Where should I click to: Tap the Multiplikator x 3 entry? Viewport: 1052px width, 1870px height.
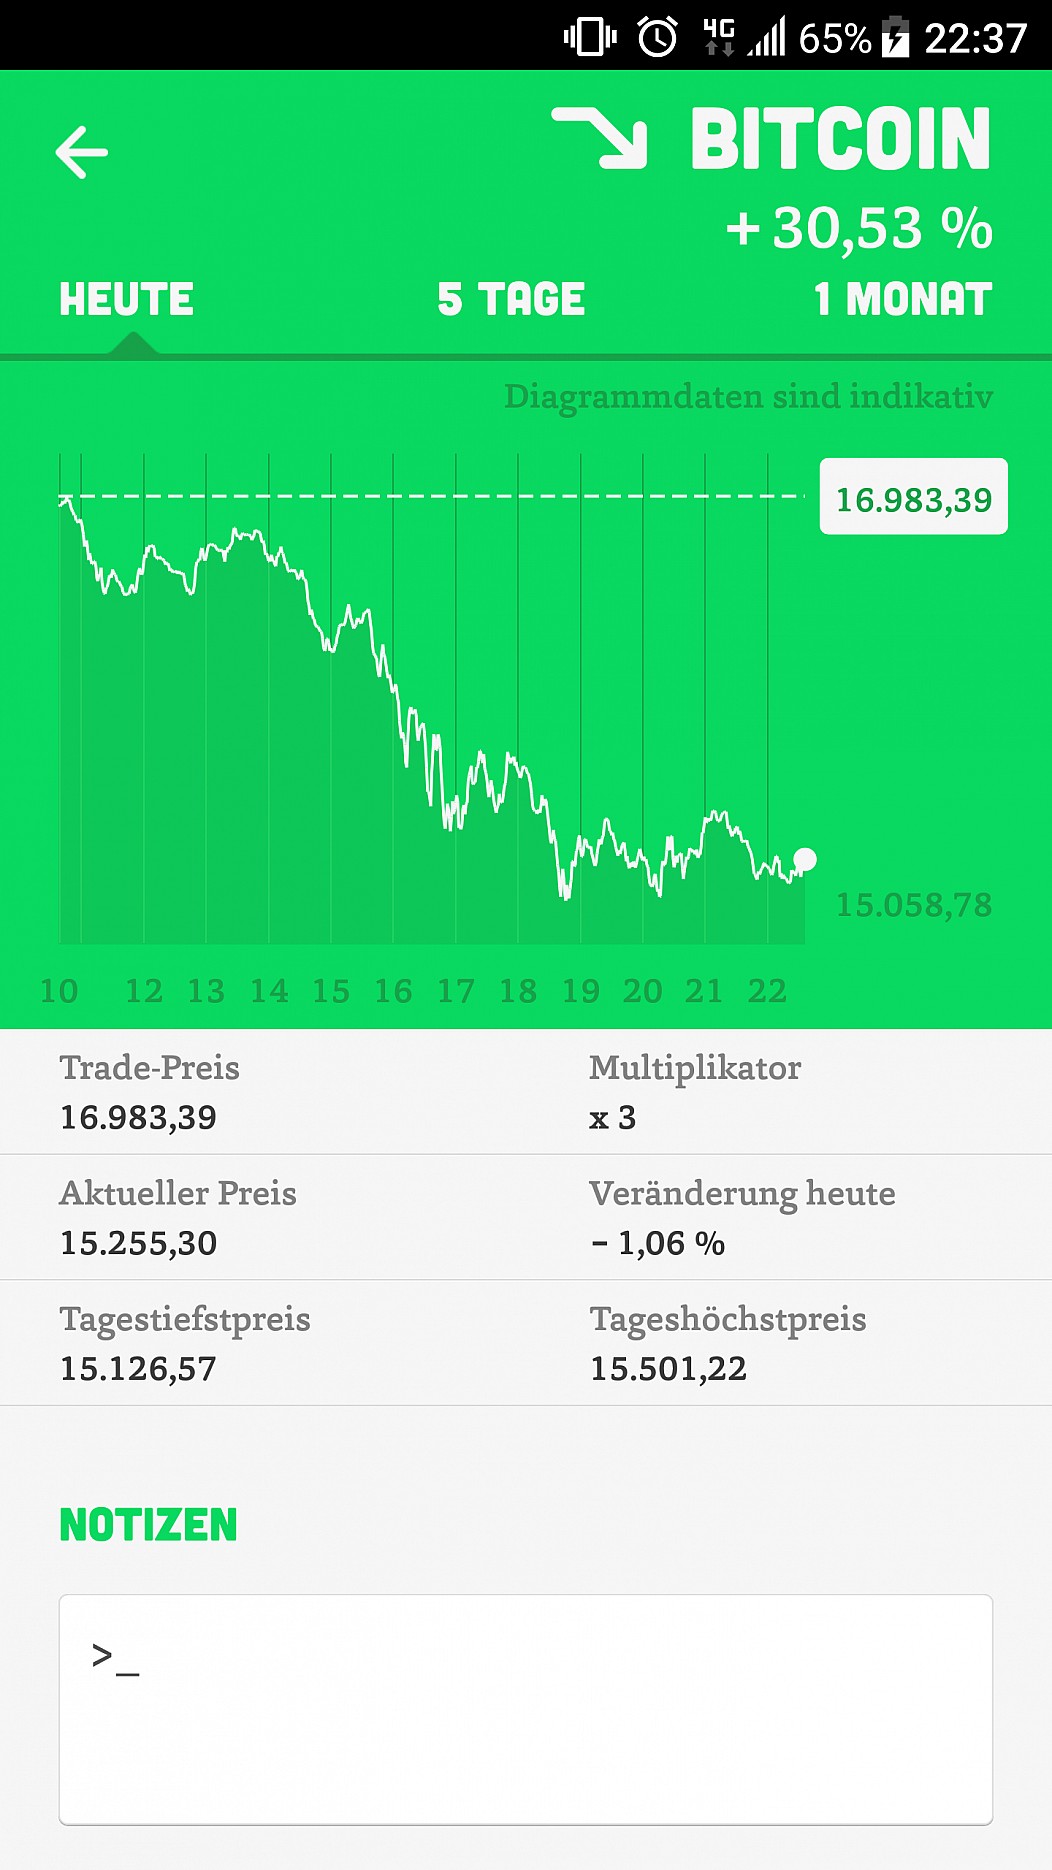[x=613, y=1117]
